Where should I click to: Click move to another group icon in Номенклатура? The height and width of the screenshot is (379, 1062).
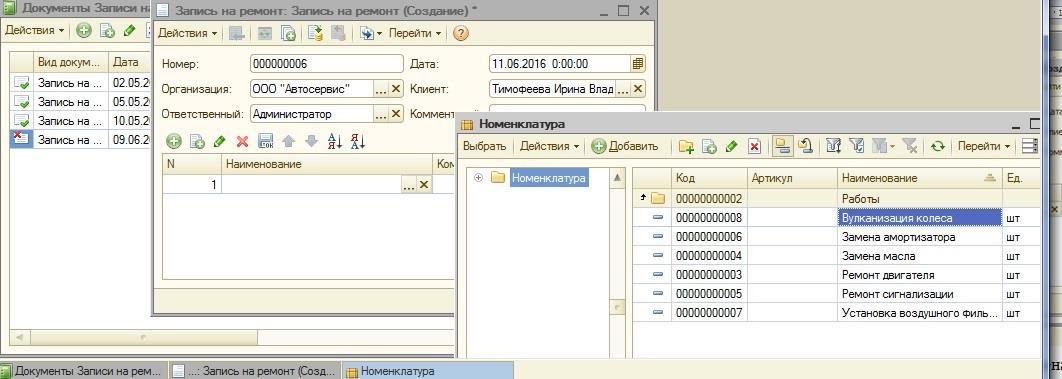(x=805, y=146)
